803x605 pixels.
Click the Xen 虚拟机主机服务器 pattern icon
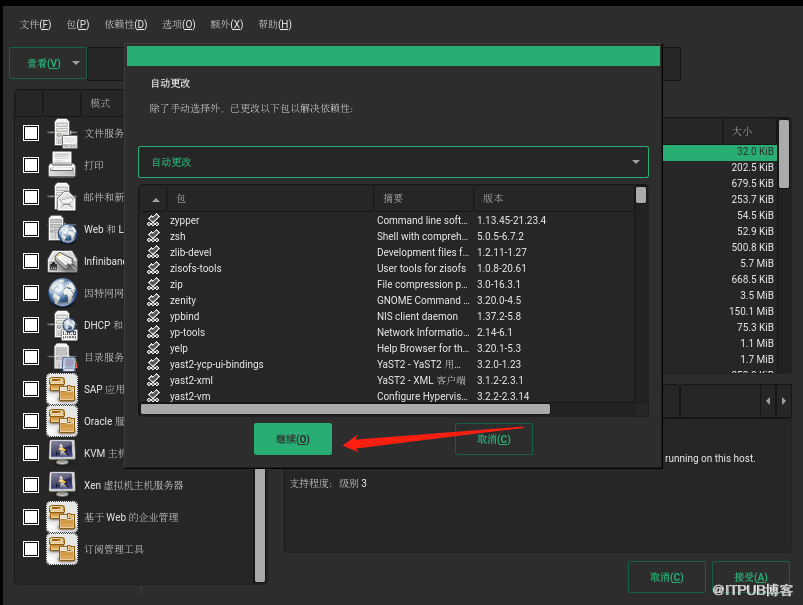tap(62, 485)
